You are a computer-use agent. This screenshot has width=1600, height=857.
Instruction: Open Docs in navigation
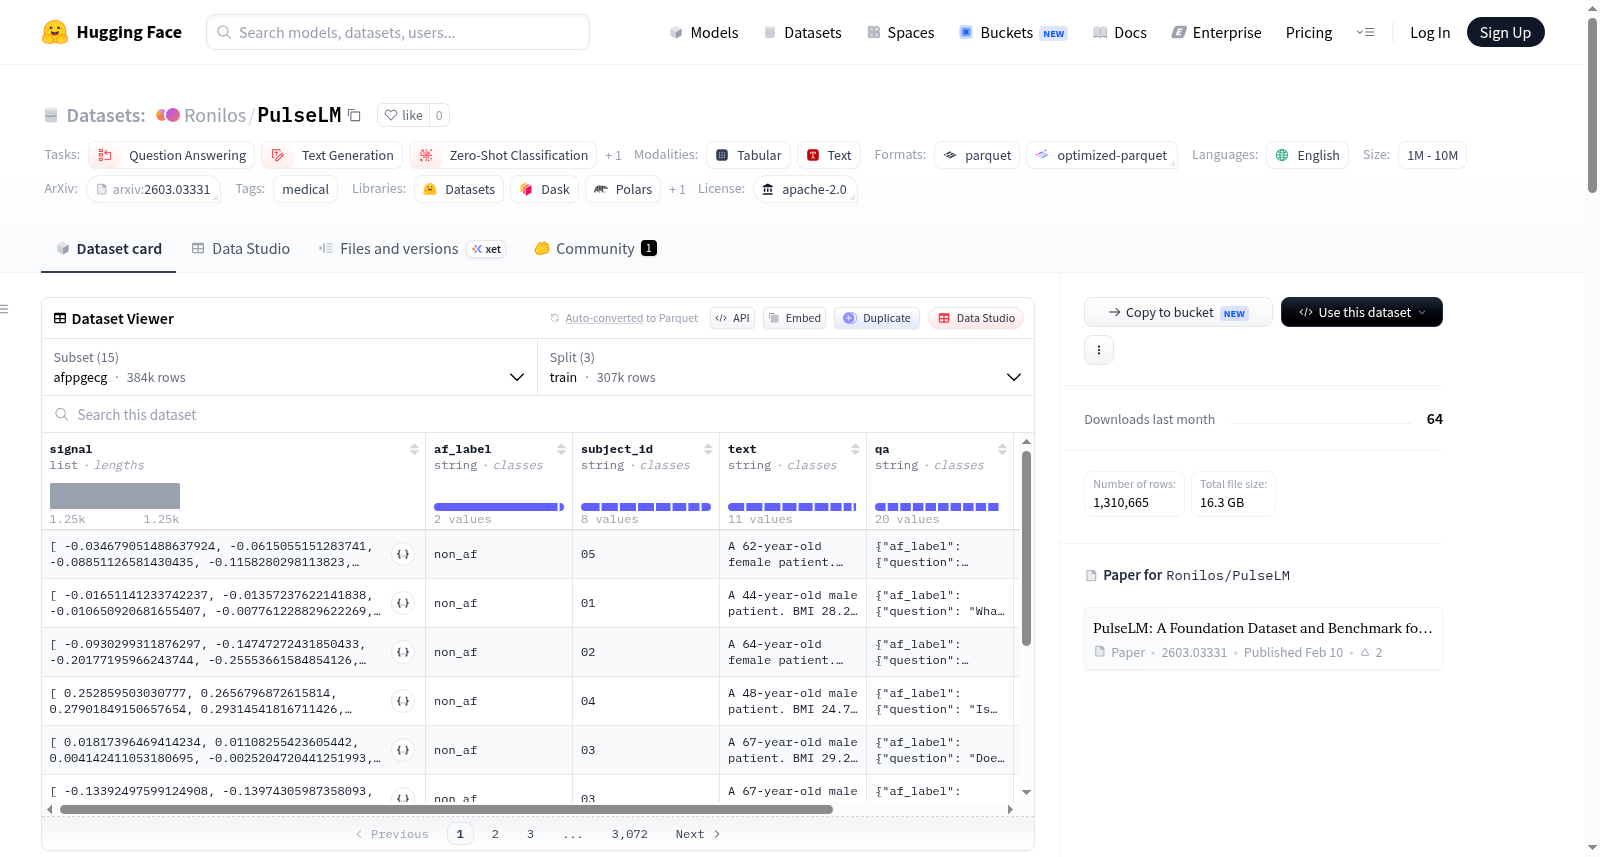click(x=1120, y=32)
